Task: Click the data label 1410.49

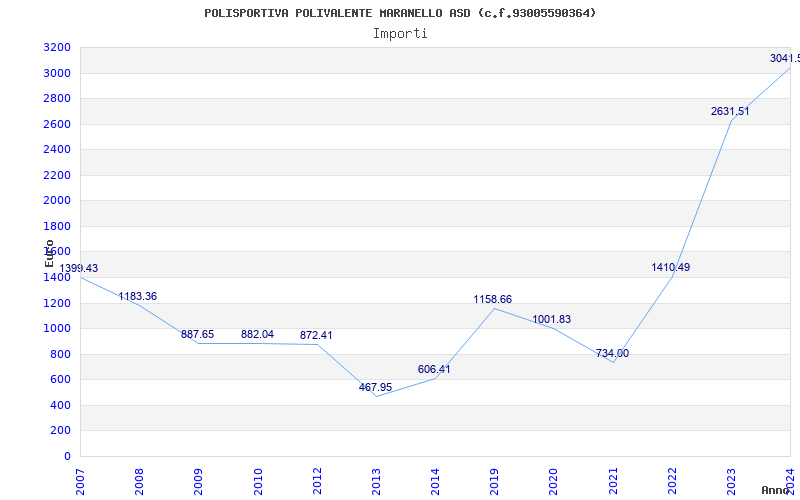Action: [670, 267]
